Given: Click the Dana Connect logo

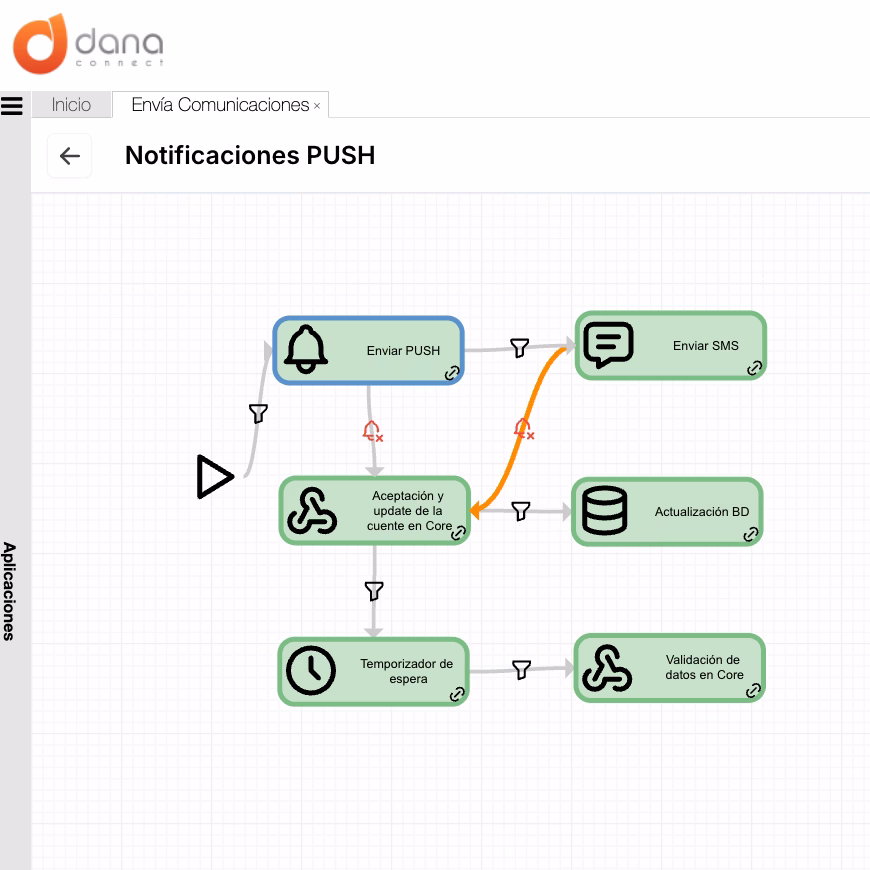Looking at the screenshot, I should tap(88, 44).
